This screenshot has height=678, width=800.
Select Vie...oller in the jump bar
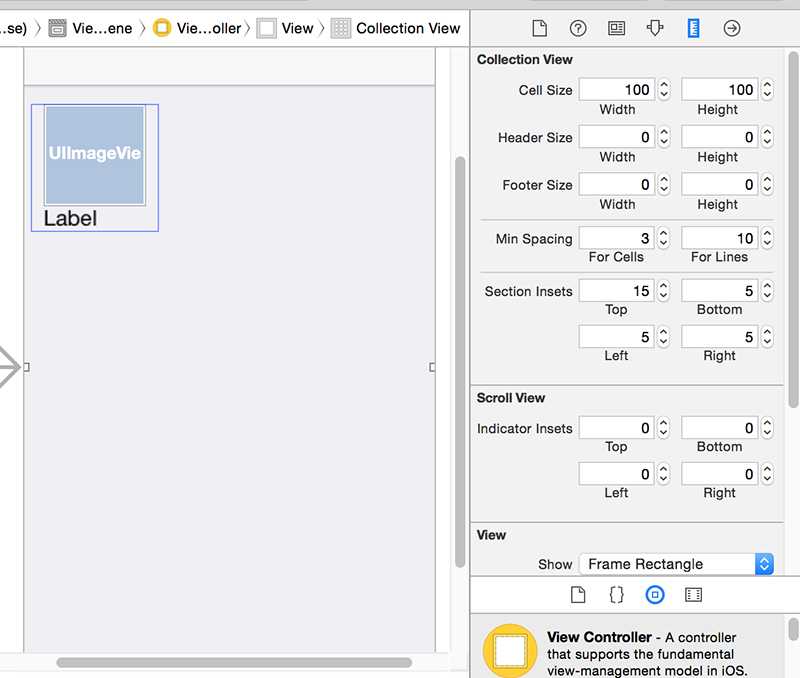[197, 28]
